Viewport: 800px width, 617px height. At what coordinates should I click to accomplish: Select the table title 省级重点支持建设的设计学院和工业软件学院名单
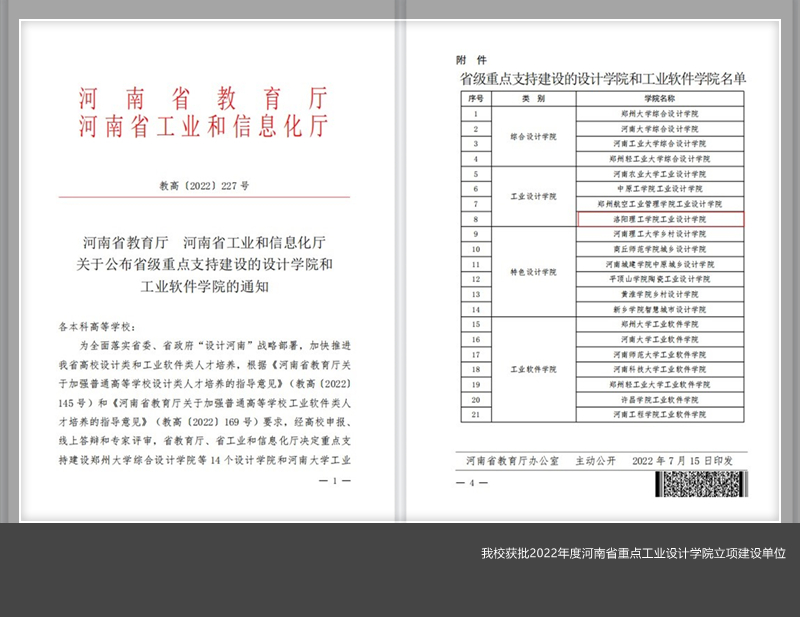pos(602,78)
